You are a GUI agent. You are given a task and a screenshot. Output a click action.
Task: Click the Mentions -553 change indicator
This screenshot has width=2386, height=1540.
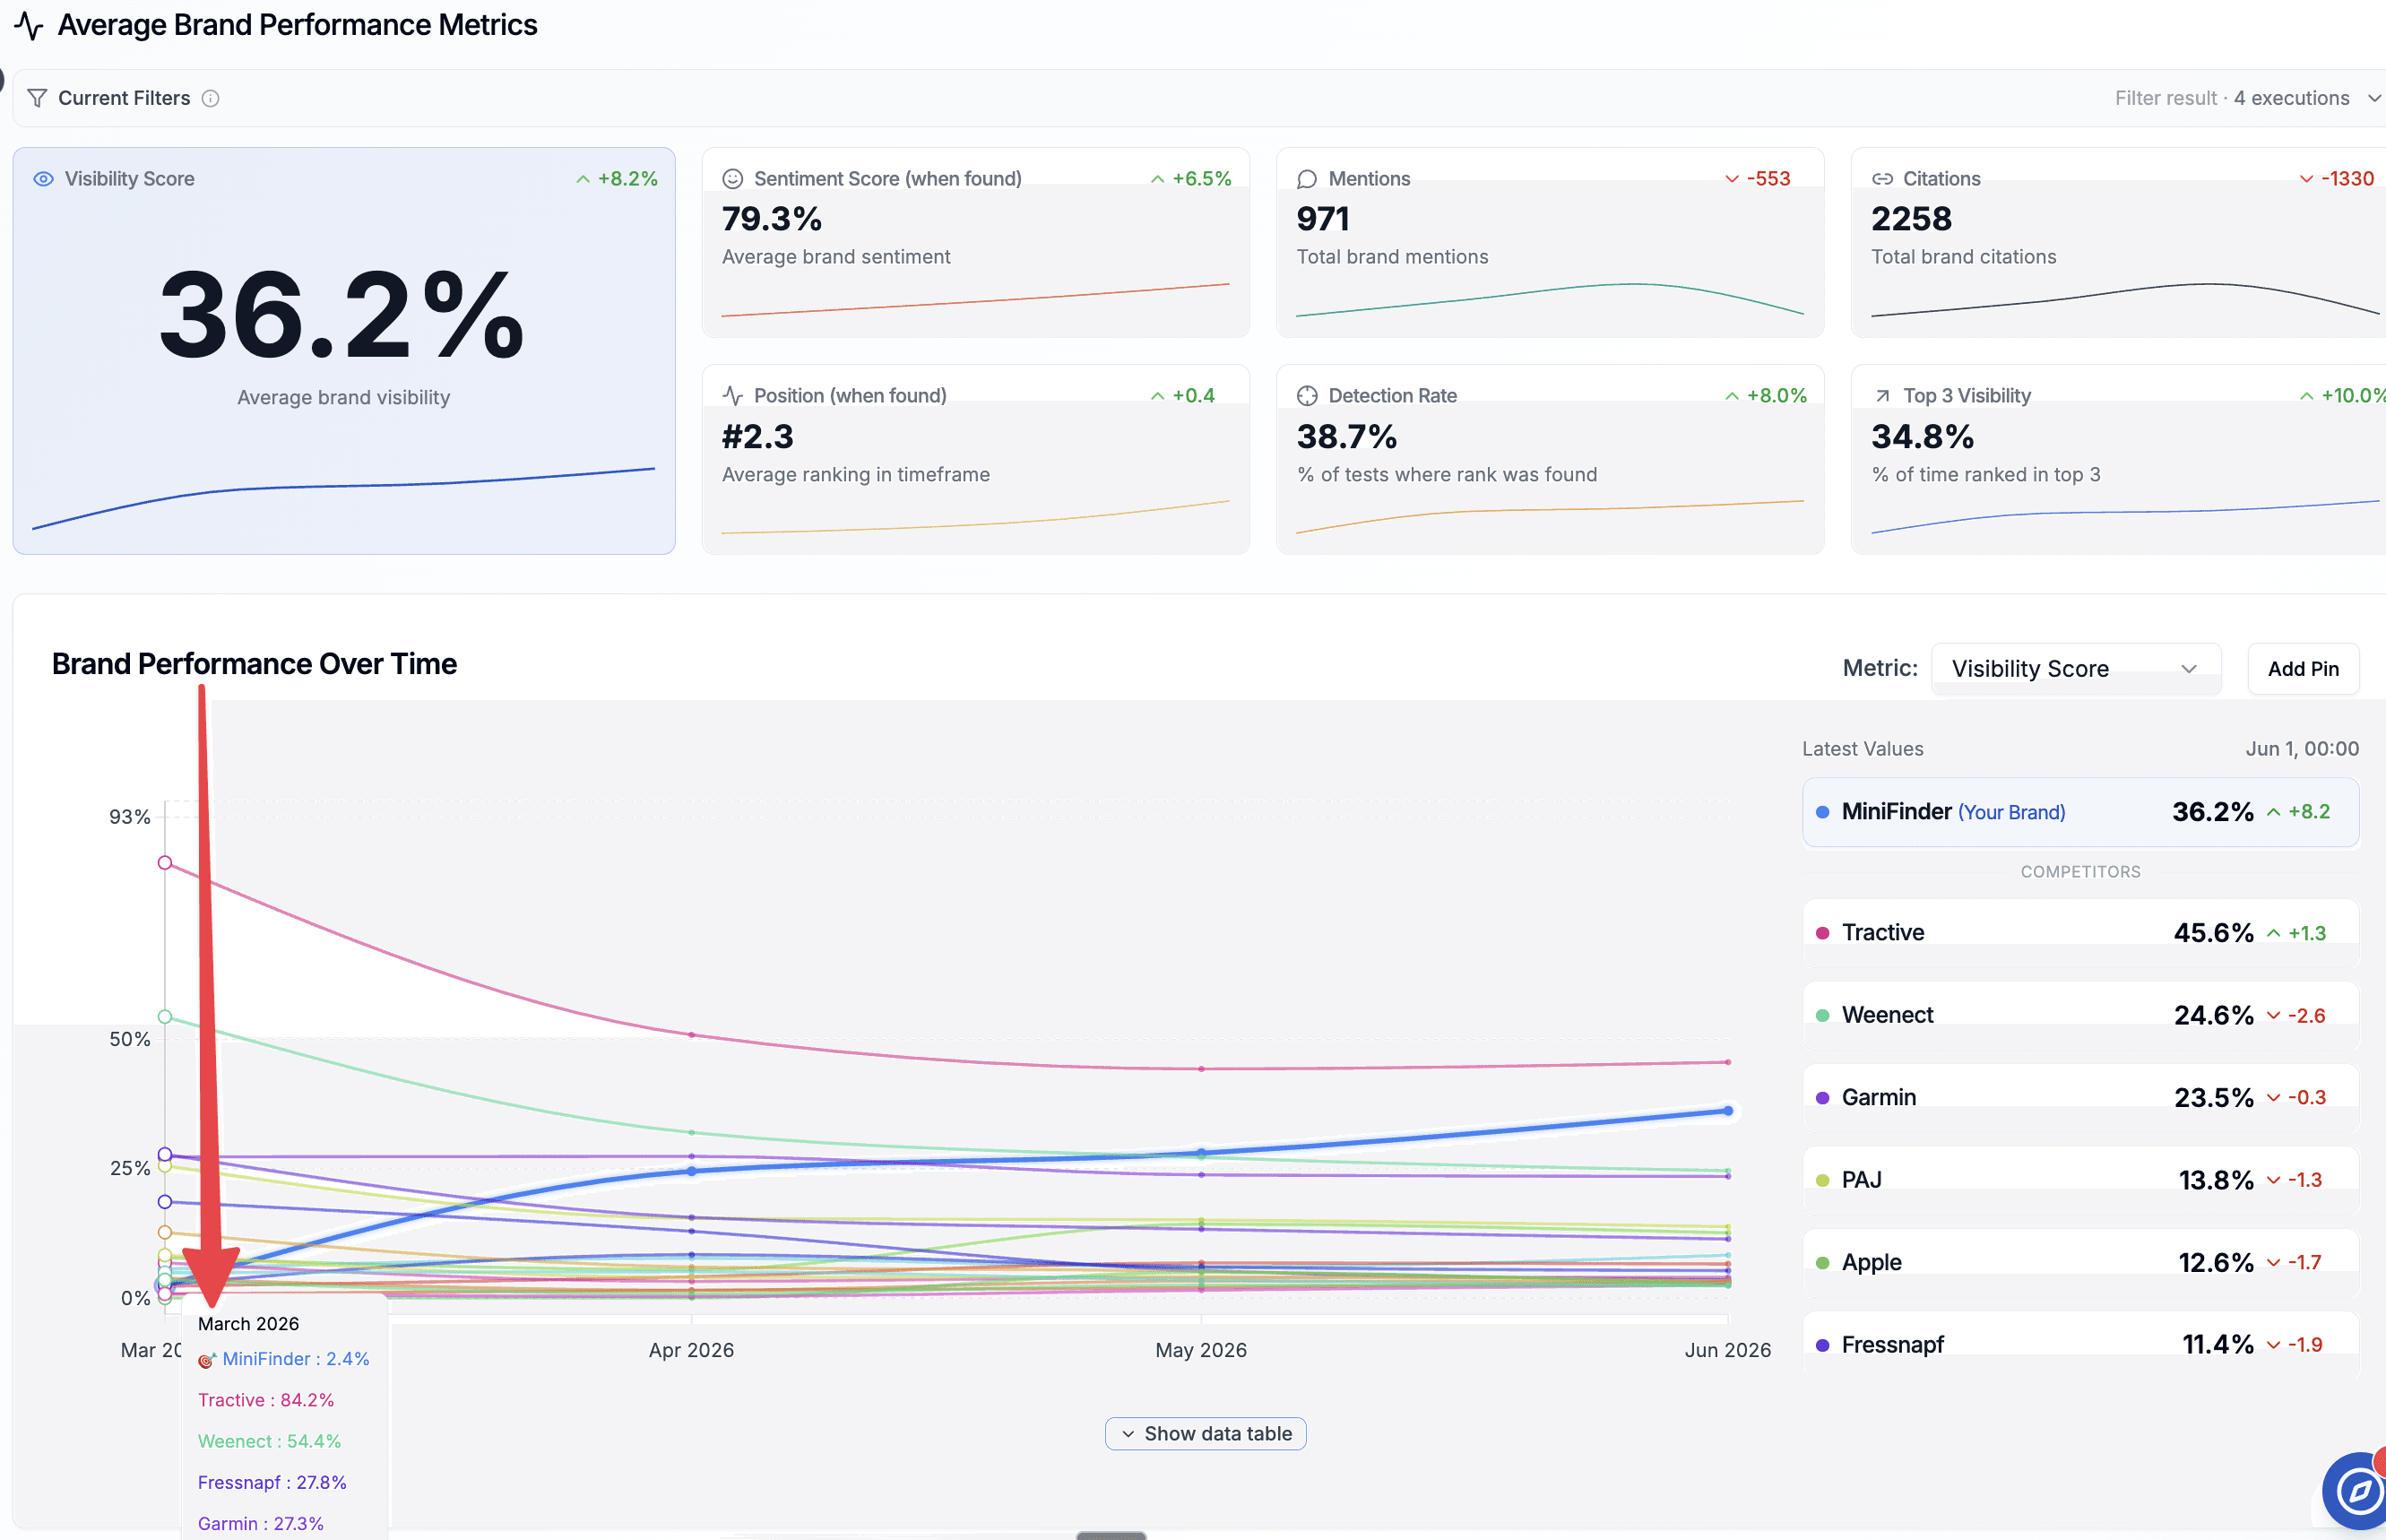1758,179
